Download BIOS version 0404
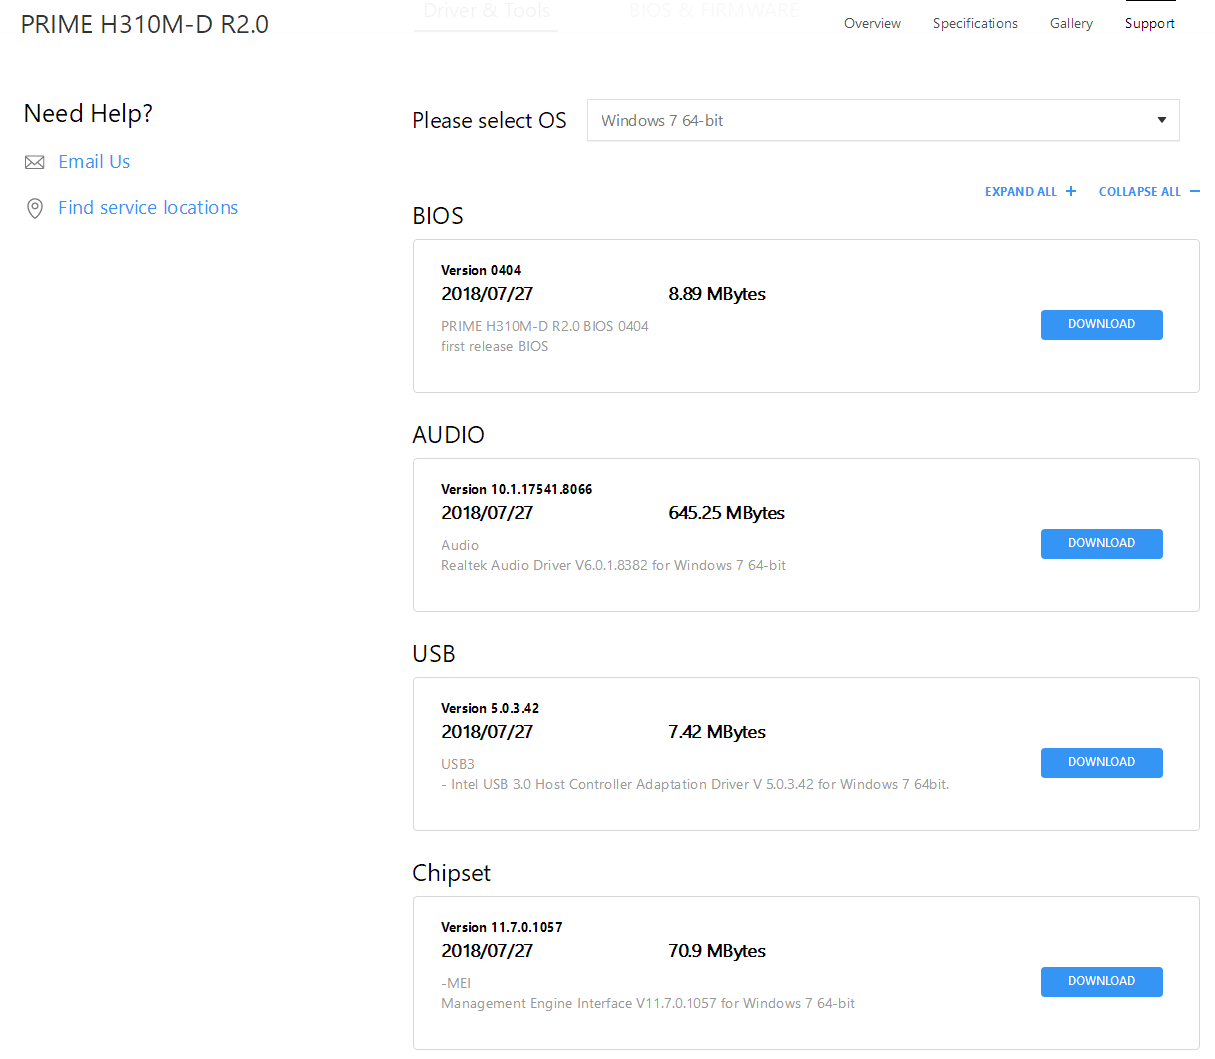Screen dimensions: 1215x1059 coord(1101,324)
